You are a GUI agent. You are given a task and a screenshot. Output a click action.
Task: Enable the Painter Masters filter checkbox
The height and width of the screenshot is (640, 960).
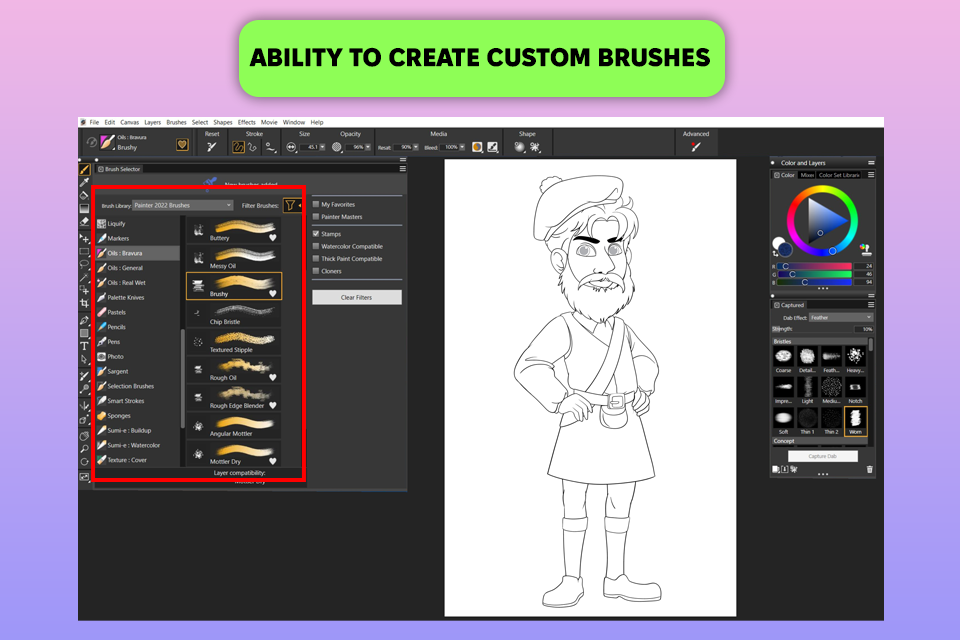point(316,216)
